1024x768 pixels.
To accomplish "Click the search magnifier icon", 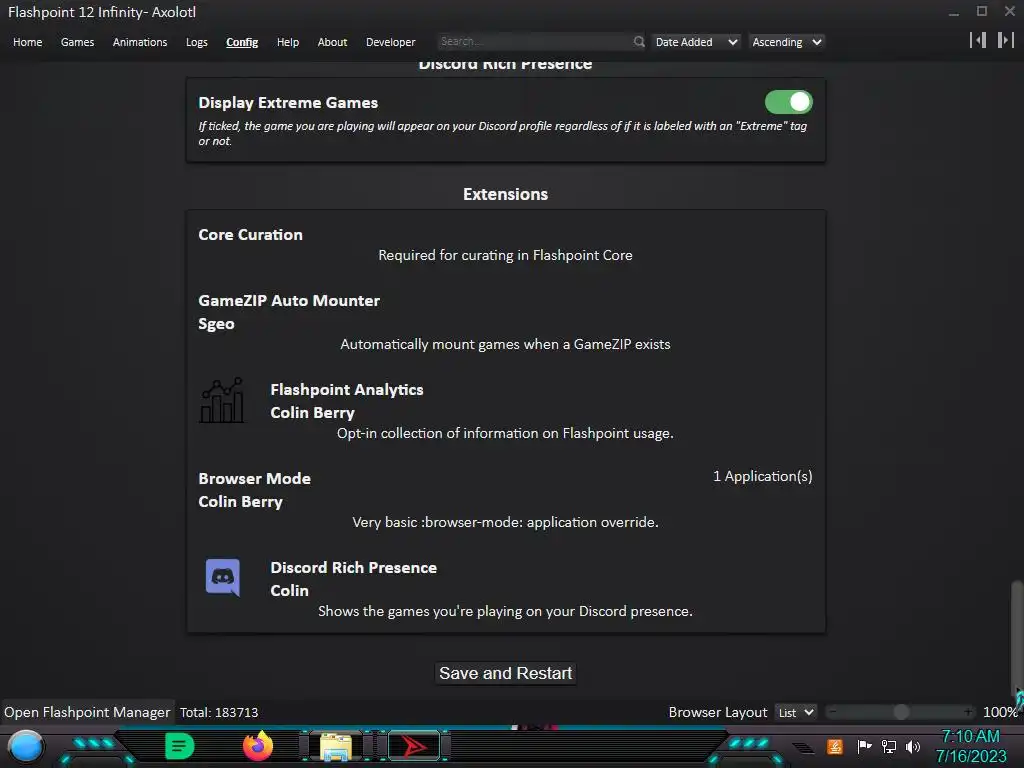I will 639,42.
